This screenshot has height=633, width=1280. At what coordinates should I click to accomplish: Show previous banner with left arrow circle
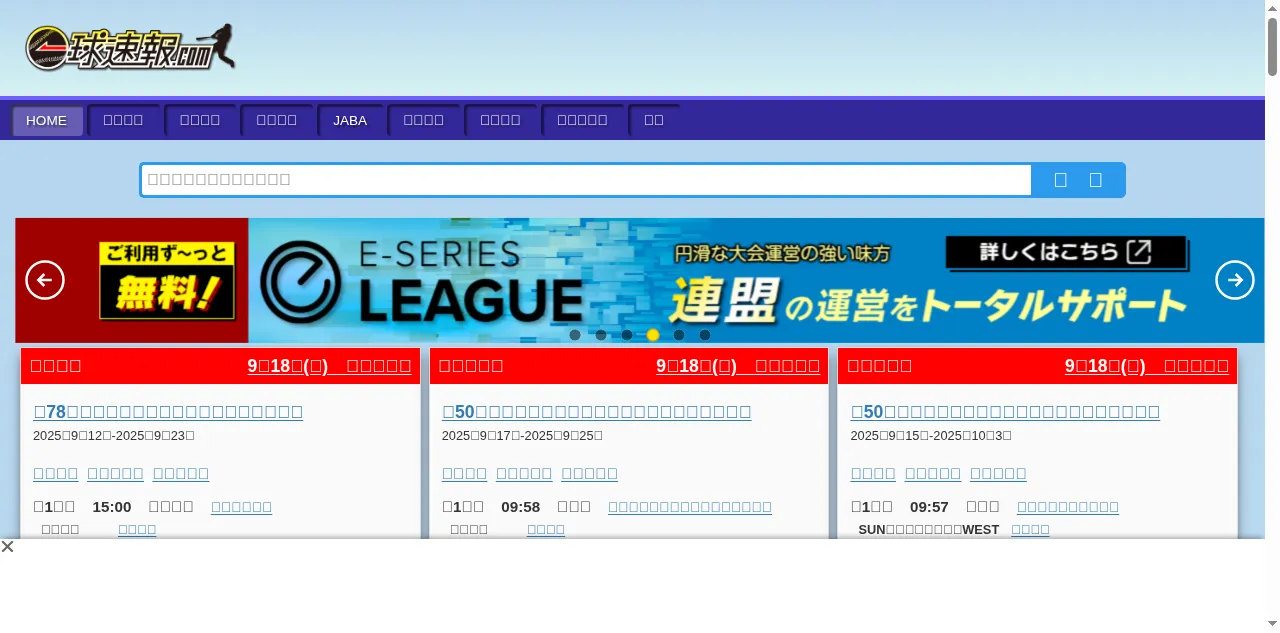click(45, 280)
